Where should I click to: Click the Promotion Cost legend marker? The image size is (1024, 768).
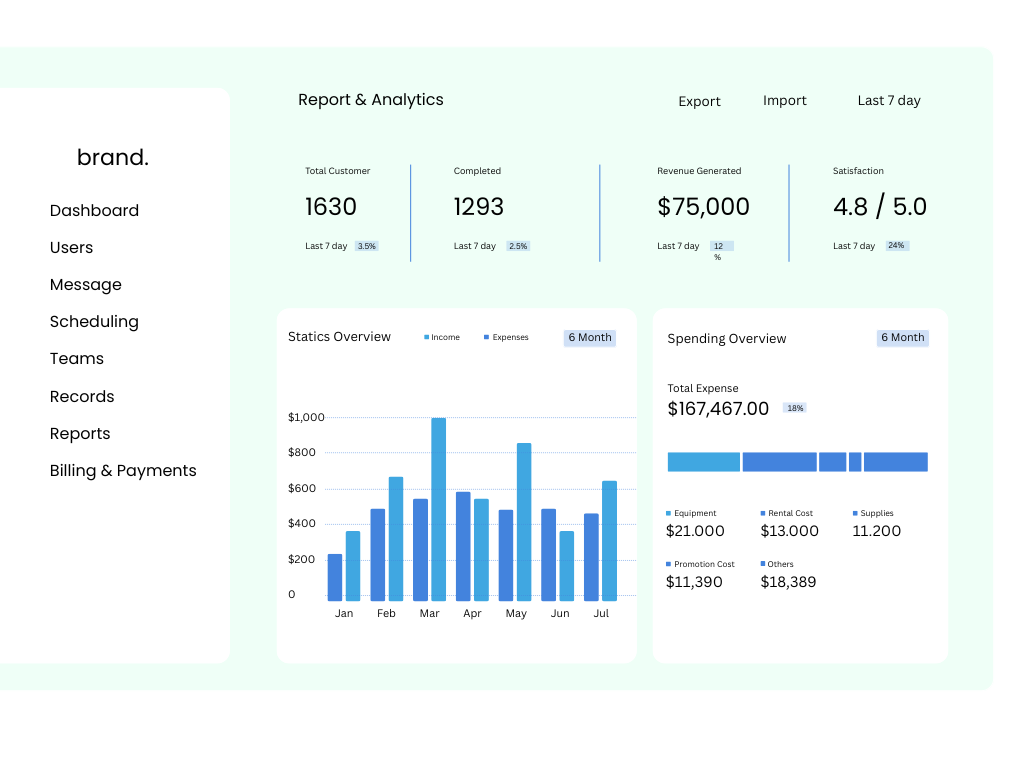click(669, 565)
